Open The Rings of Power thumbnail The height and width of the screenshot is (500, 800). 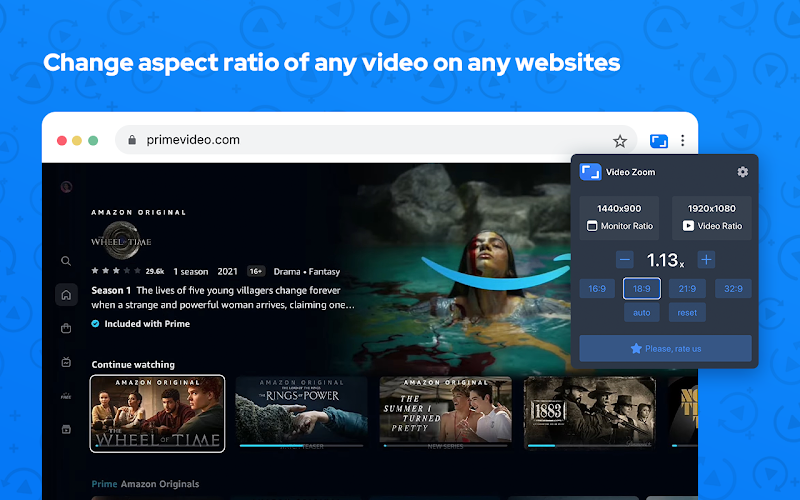click(x=302, y=412)
